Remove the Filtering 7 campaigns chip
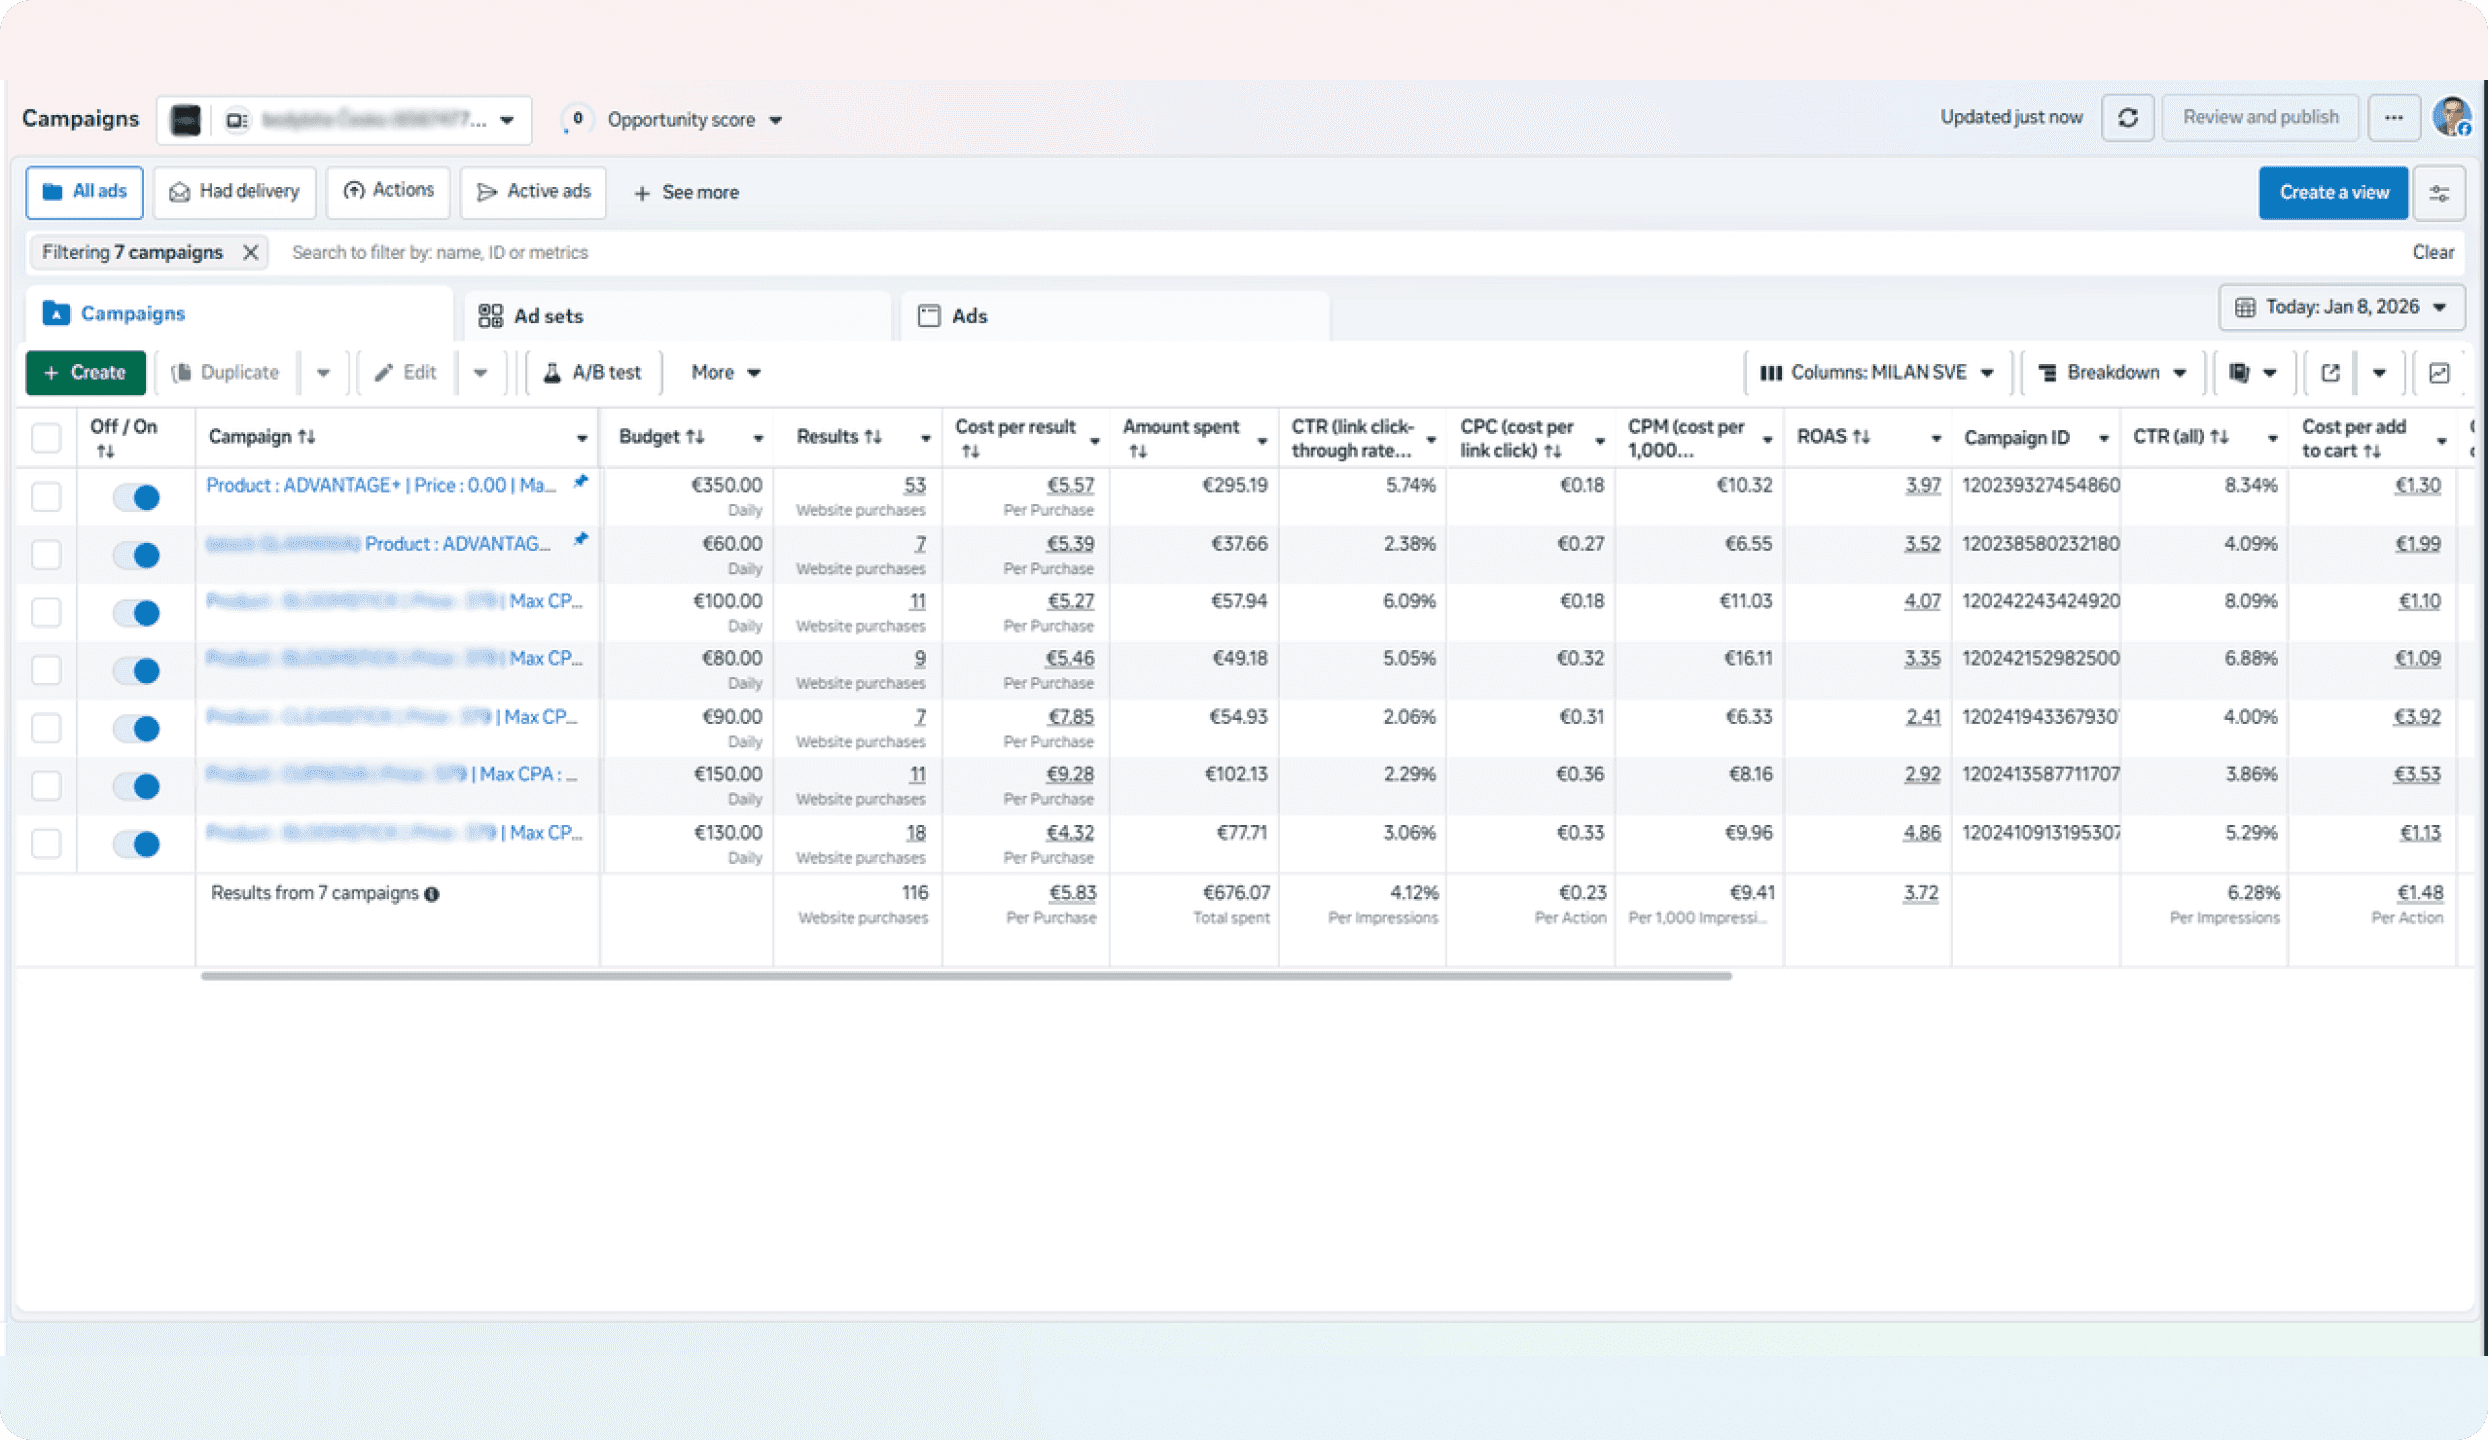 click(251, 252)
